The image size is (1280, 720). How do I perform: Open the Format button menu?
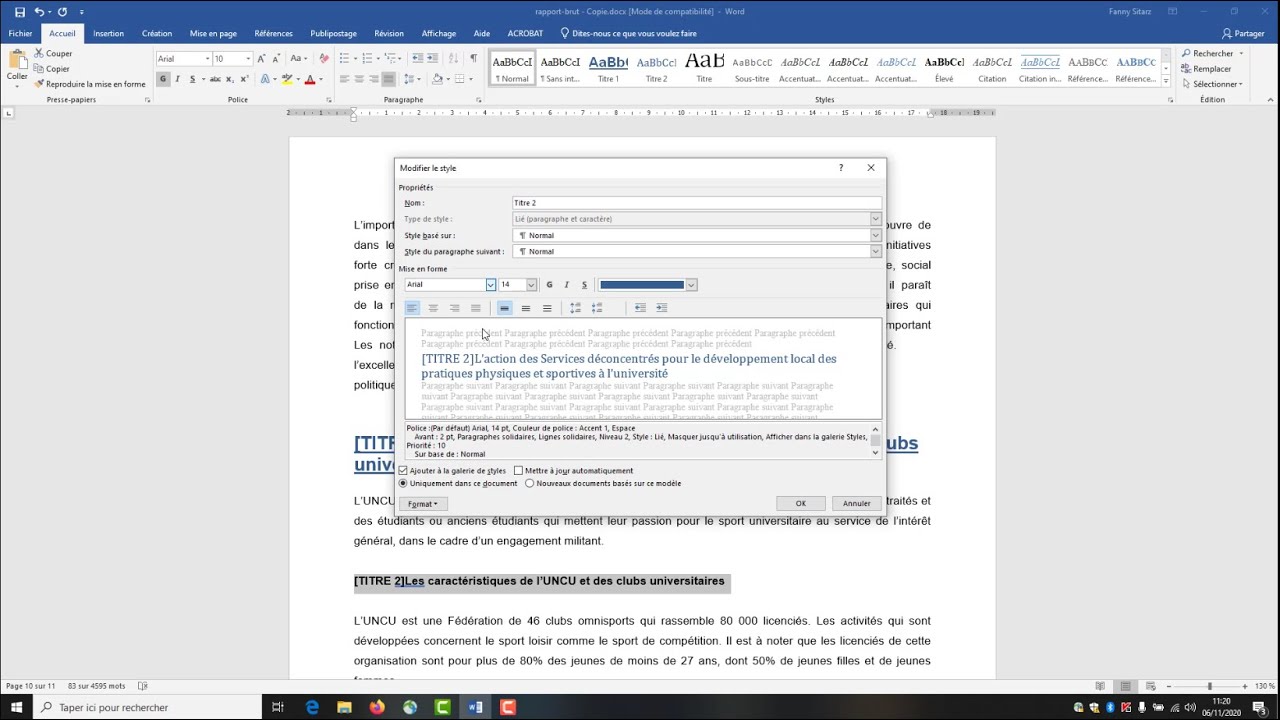pos(423,504)
